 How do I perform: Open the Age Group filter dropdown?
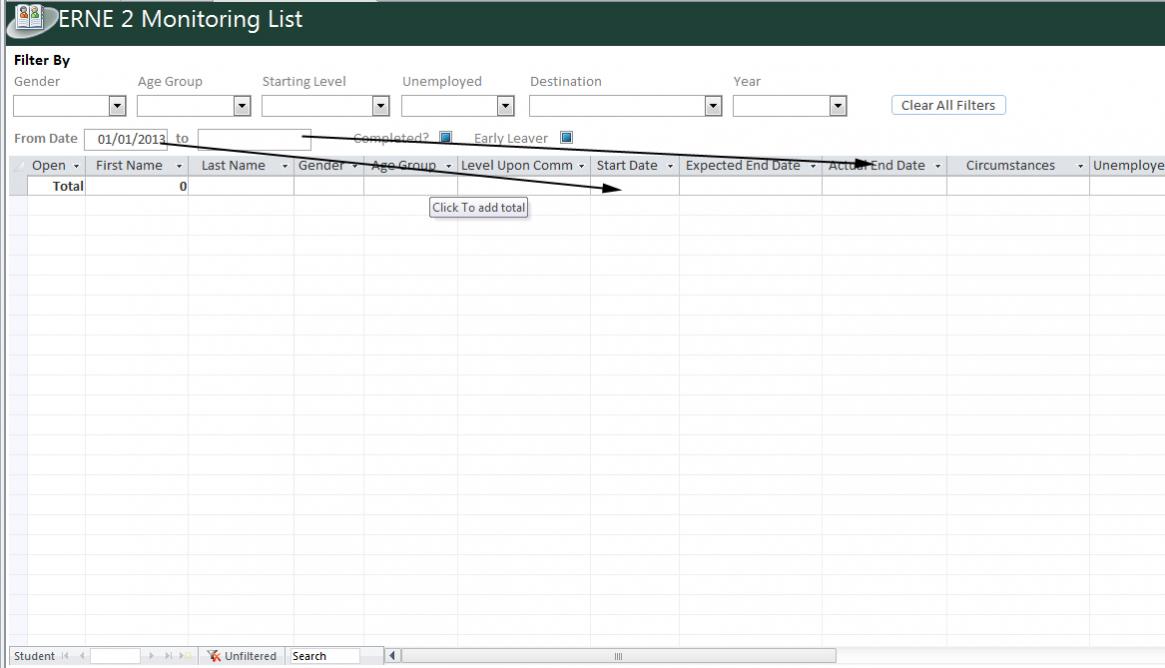pos(242,106)
